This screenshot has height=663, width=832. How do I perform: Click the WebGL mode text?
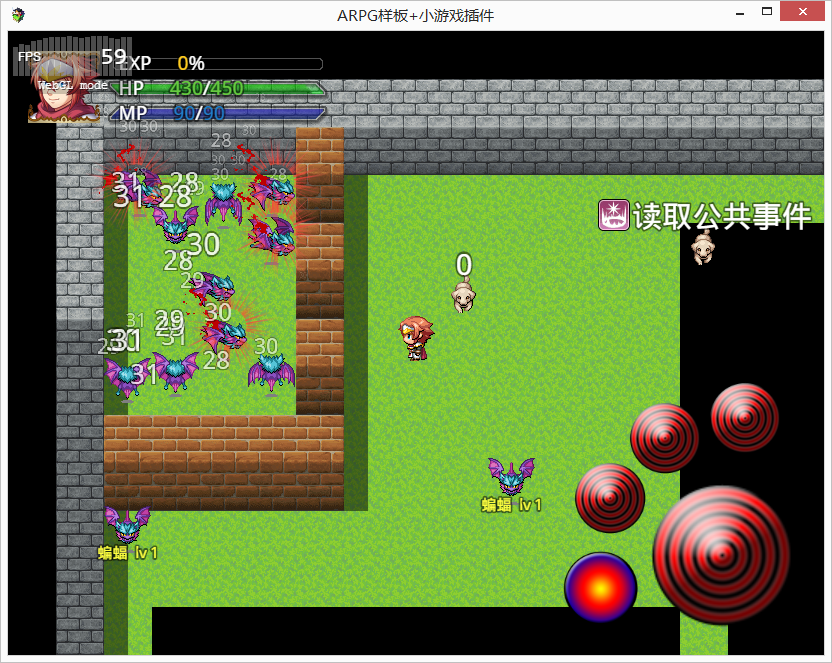click(x=73, y=85)
